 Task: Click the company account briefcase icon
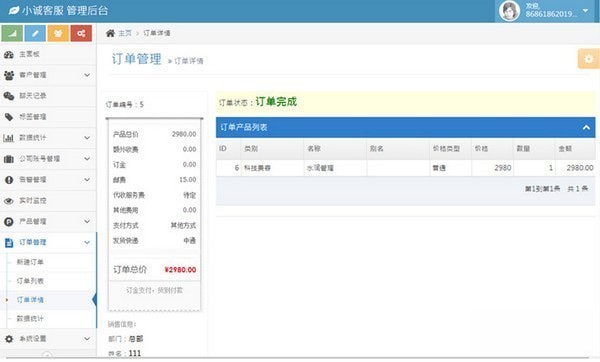[x=8, y=159]
